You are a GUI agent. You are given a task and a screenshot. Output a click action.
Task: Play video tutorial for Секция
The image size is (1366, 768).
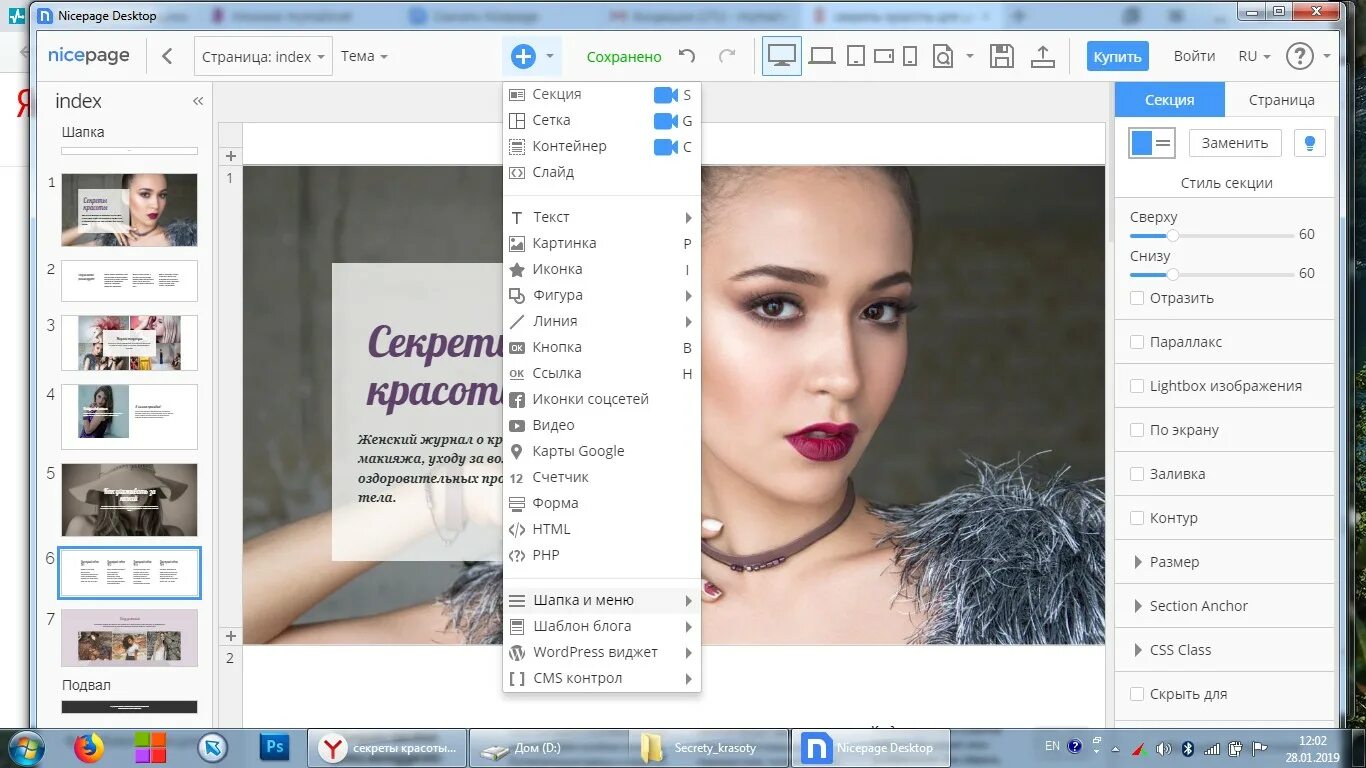[x=666, y=95]
